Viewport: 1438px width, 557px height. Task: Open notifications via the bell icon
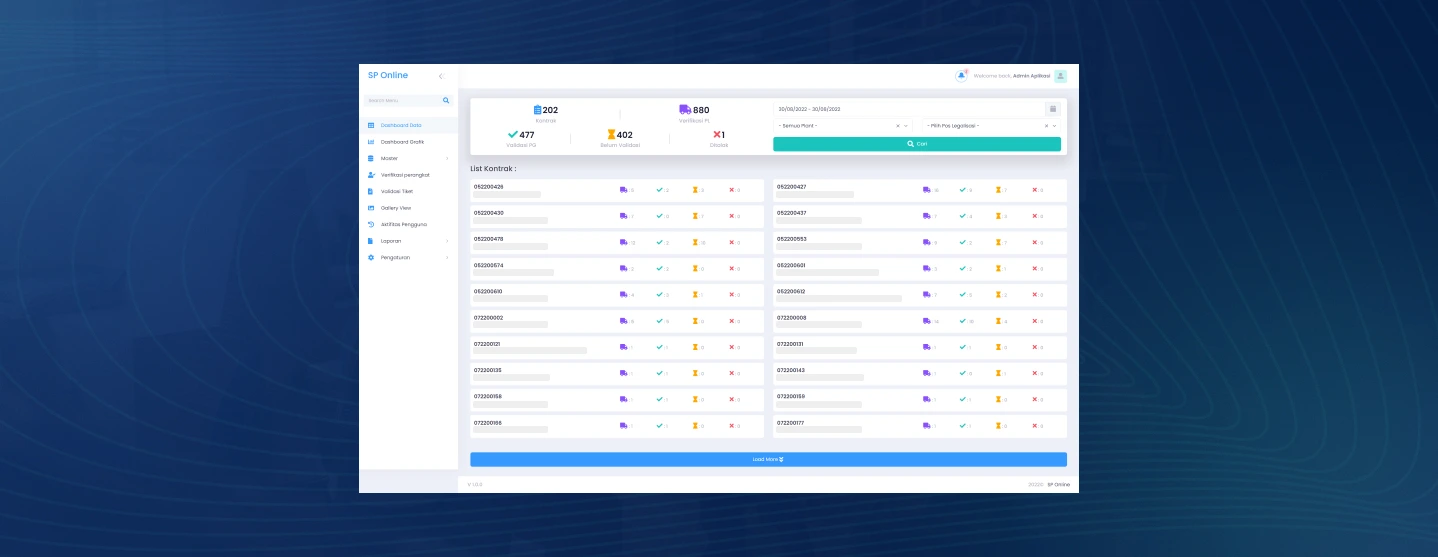coord(962,76)
